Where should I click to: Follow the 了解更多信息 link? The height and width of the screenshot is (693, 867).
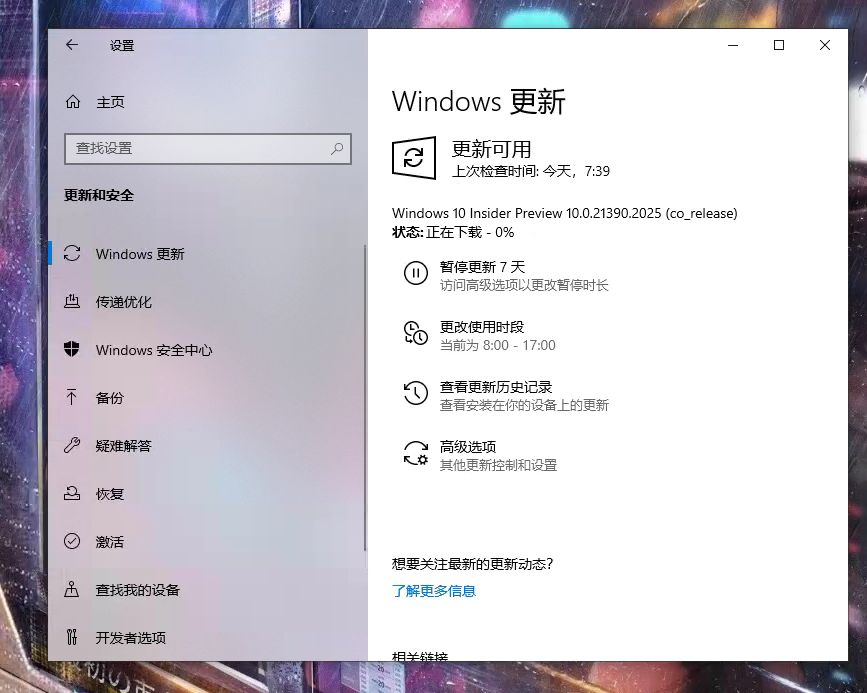(434, 591)
